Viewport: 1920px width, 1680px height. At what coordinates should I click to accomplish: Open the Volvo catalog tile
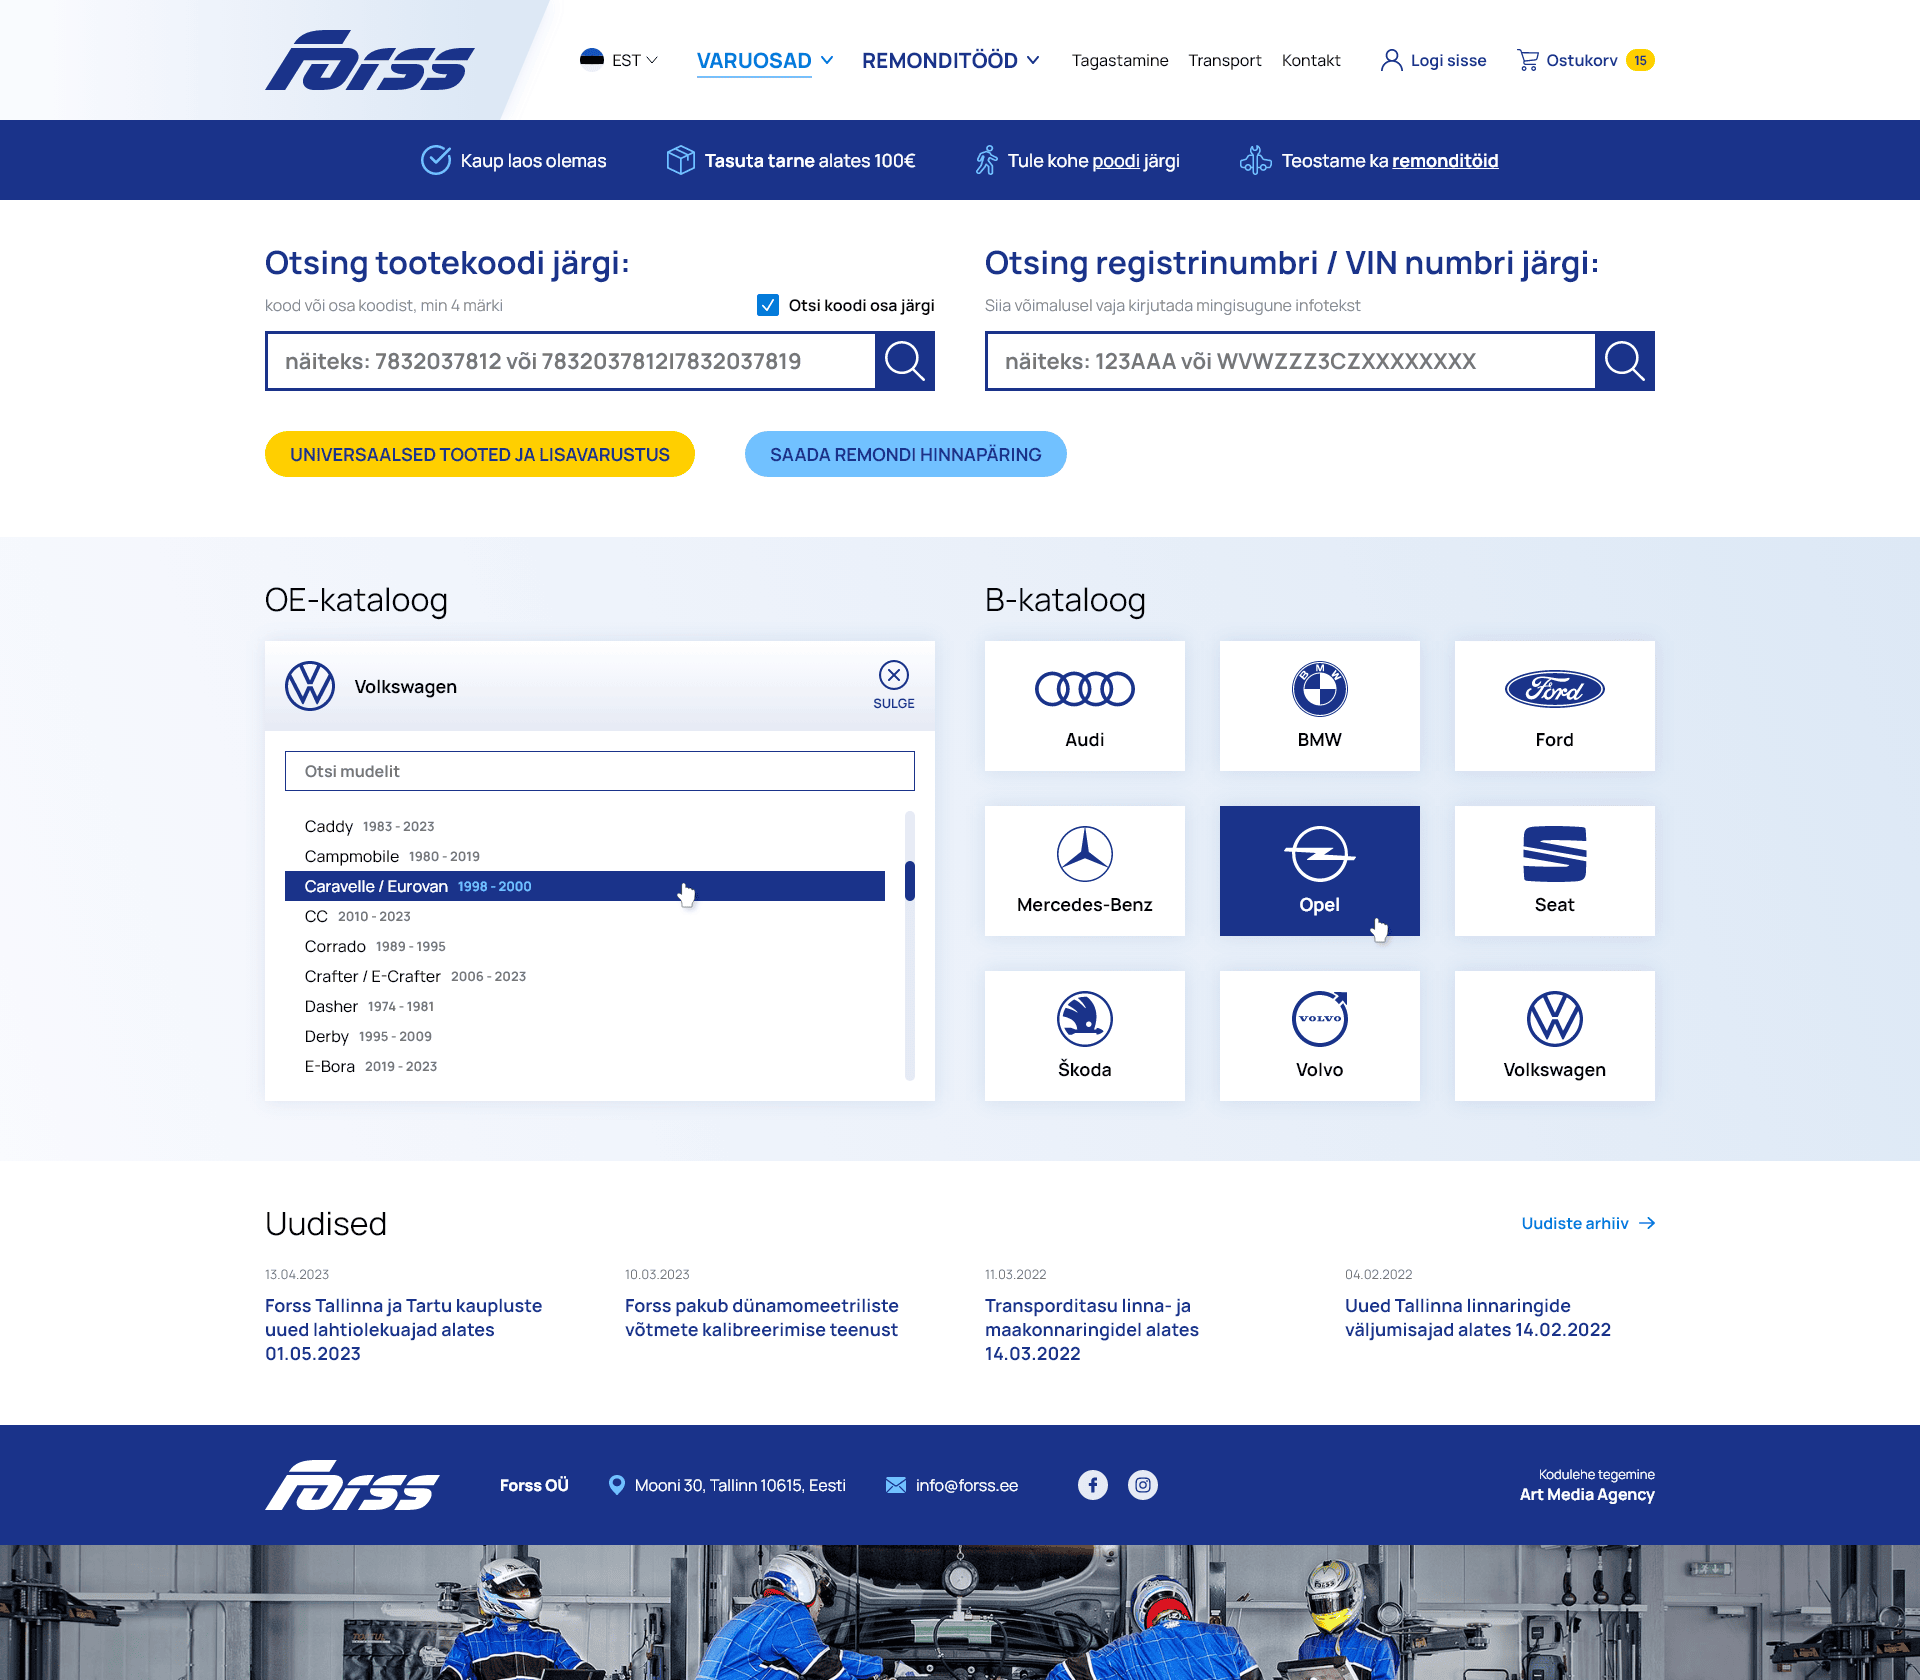tap(1320, 1036)
